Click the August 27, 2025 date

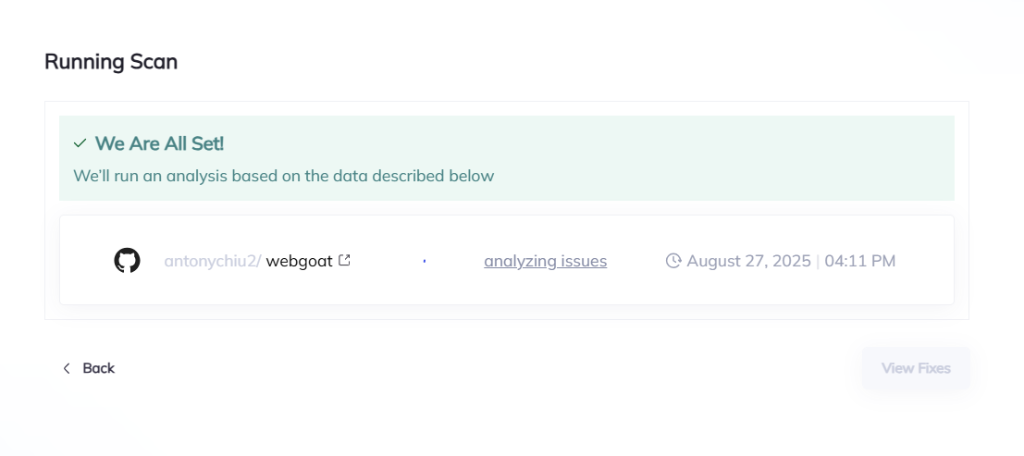749,261
